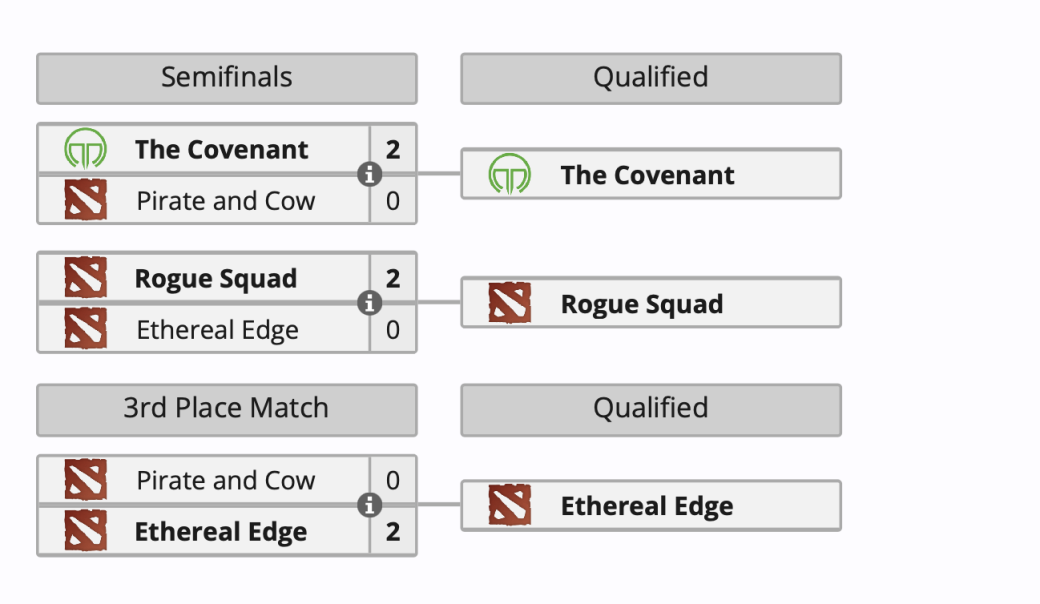Click Rogue Squad Dota logo in Qualified column
This screenshot has height=604, width=1040.
[x=509, y=302]
